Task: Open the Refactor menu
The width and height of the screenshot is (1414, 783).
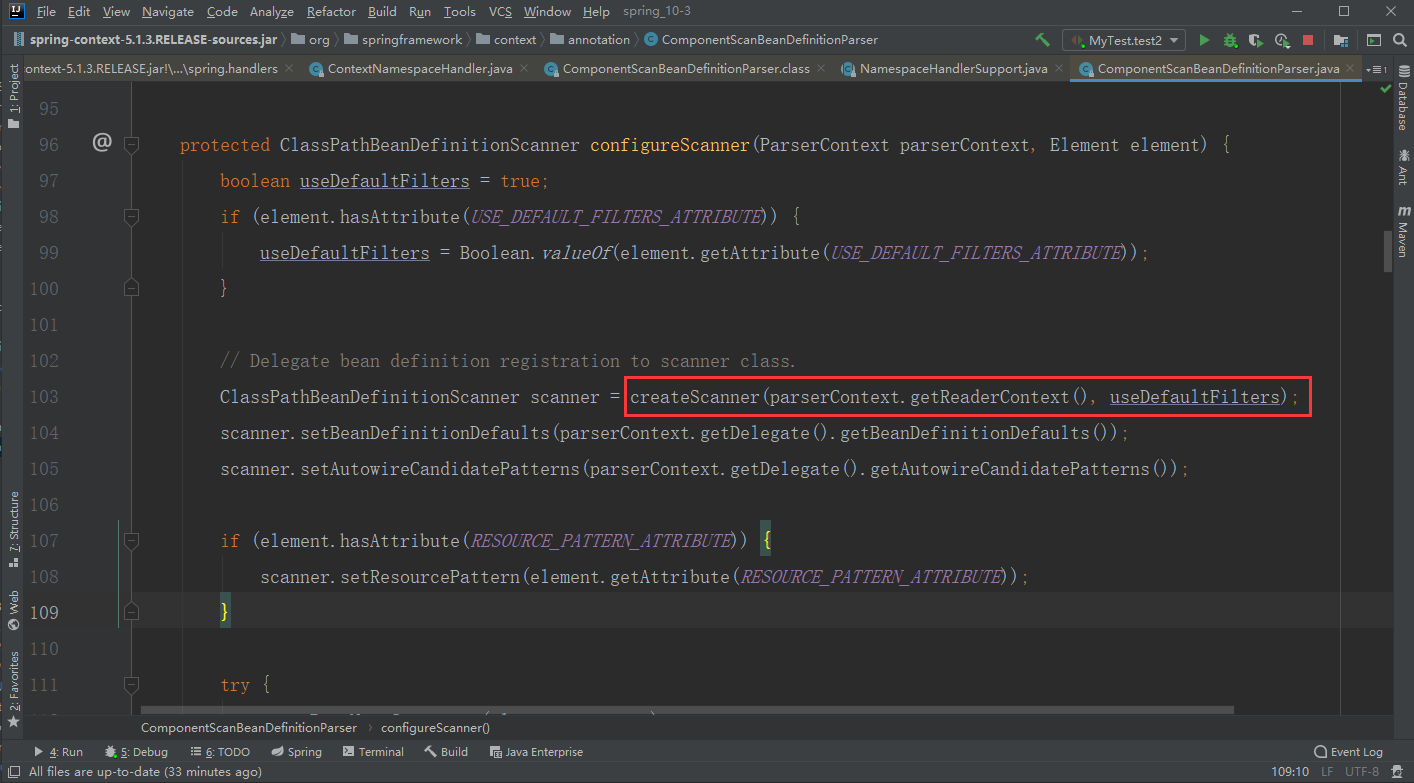Action: 331,12
